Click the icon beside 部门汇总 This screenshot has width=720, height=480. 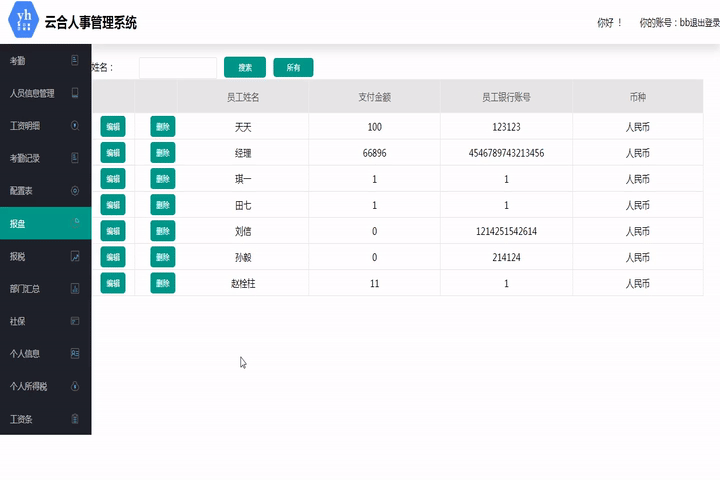[75, 289]
